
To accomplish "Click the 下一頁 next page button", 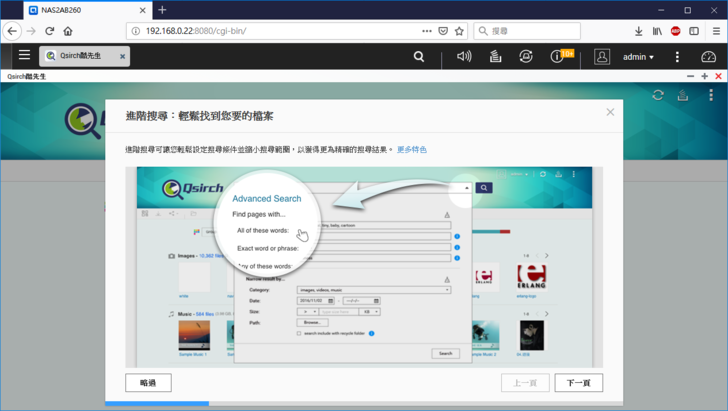I will coord(578,383).
